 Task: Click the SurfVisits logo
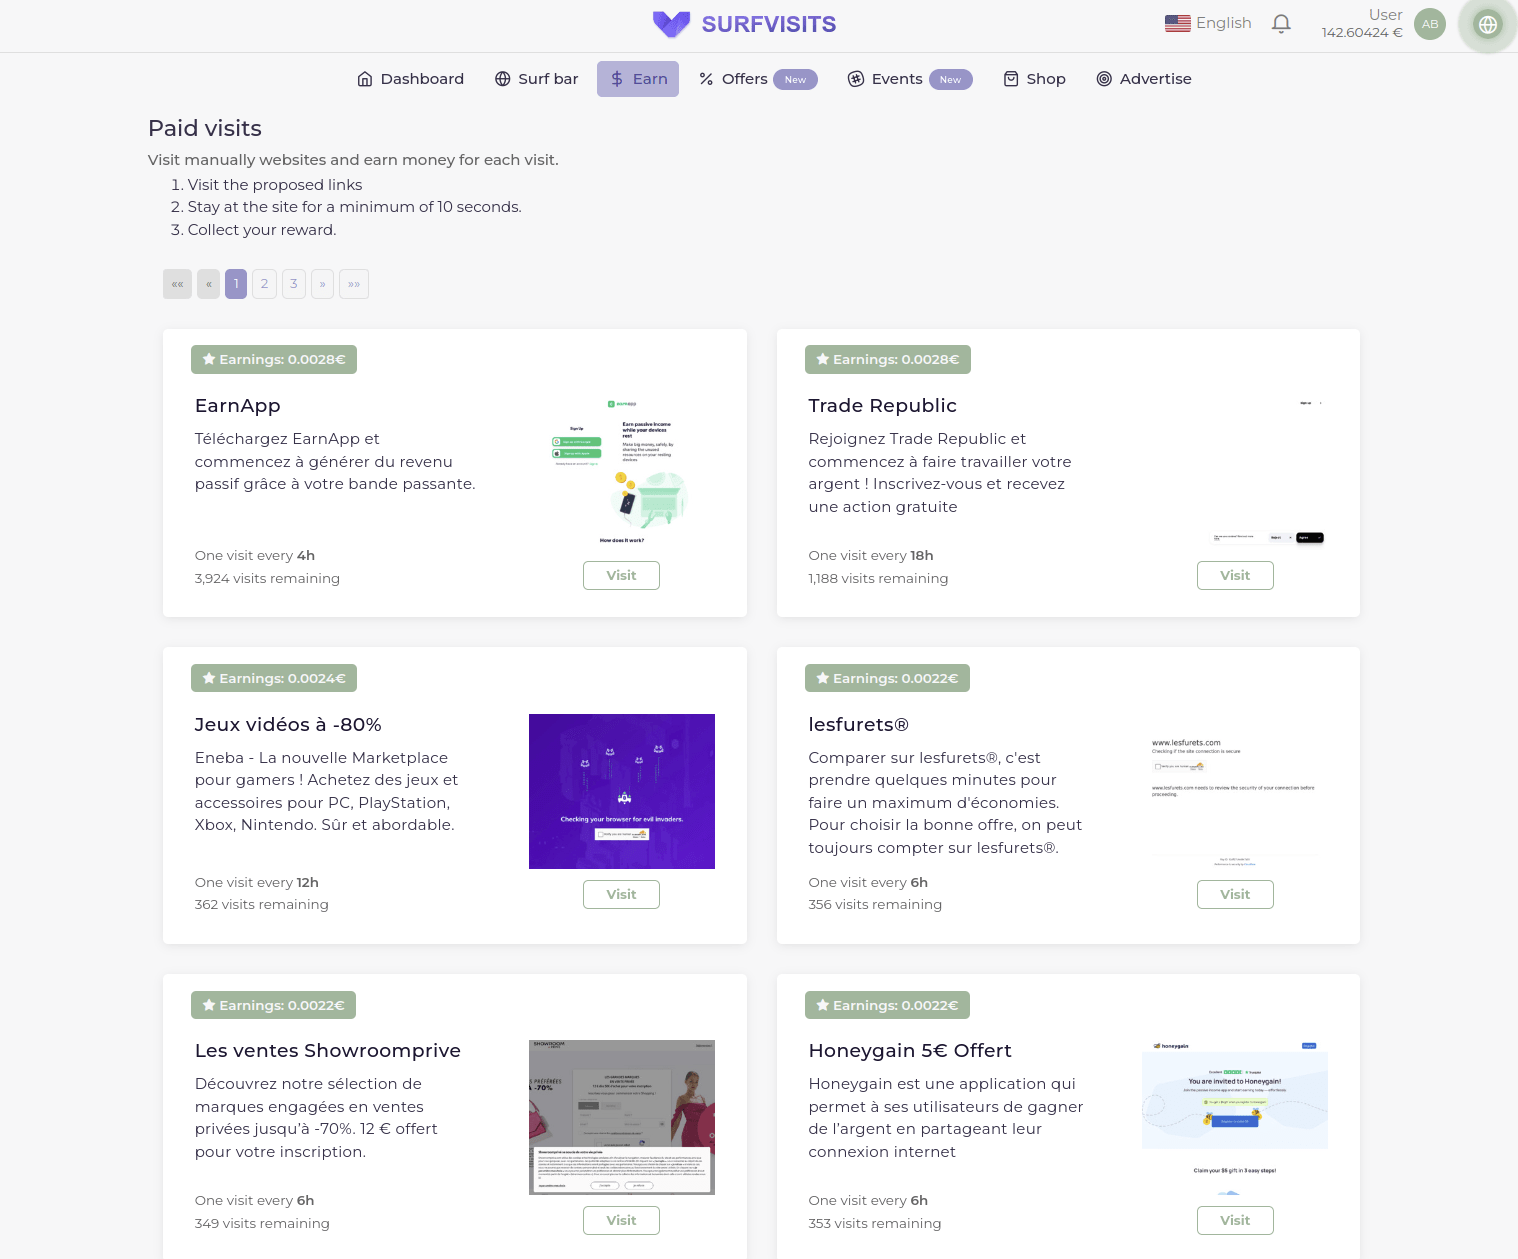[744, 24]
